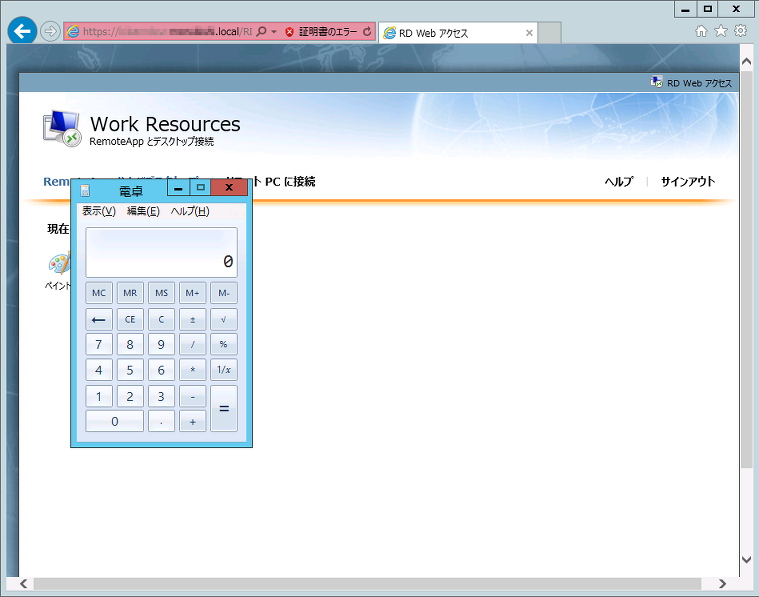
Task: Click the horizontal scrollbar right arrow
Action: click(722, 583)
